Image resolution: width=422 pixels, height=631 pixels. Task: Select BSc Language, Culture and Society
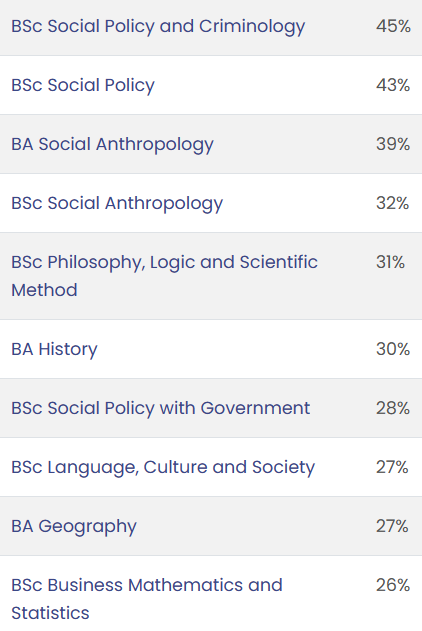coord(163,468)
